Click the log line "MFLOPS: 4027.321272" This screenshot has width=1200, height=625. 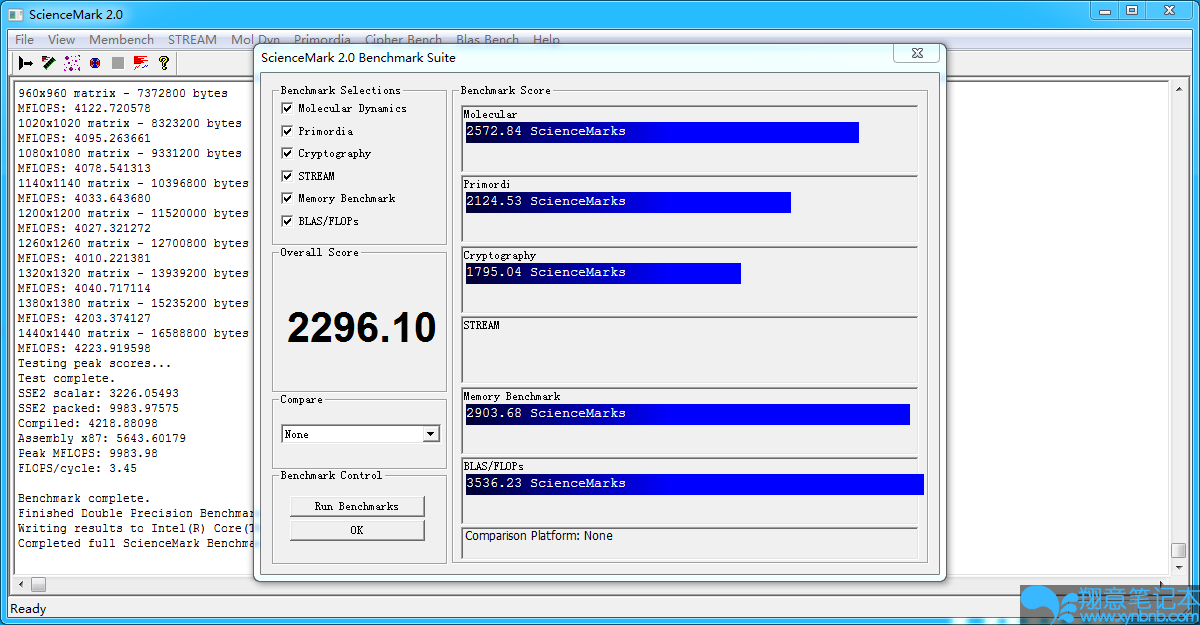coord(84,228)
